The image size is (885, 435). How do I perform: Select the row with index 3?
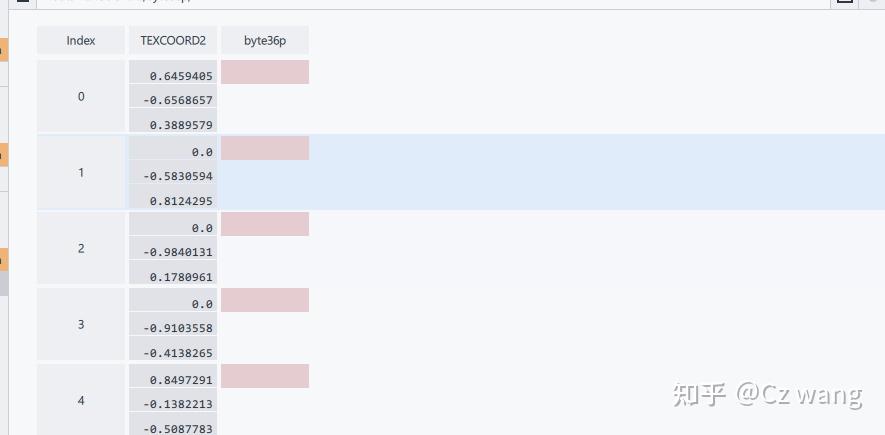click(x=81, y=325)
